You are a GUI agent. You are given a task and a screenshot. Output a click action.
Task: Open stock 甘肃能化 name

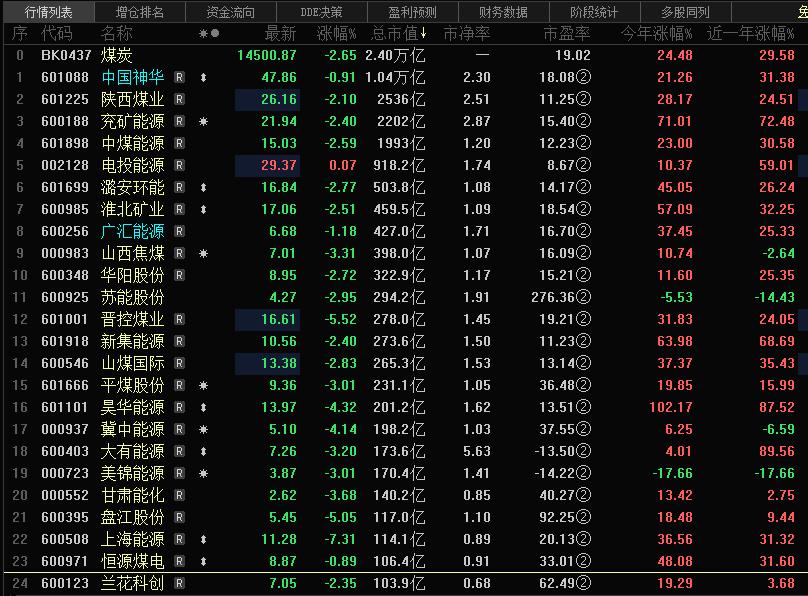click(x=133, y=495)
